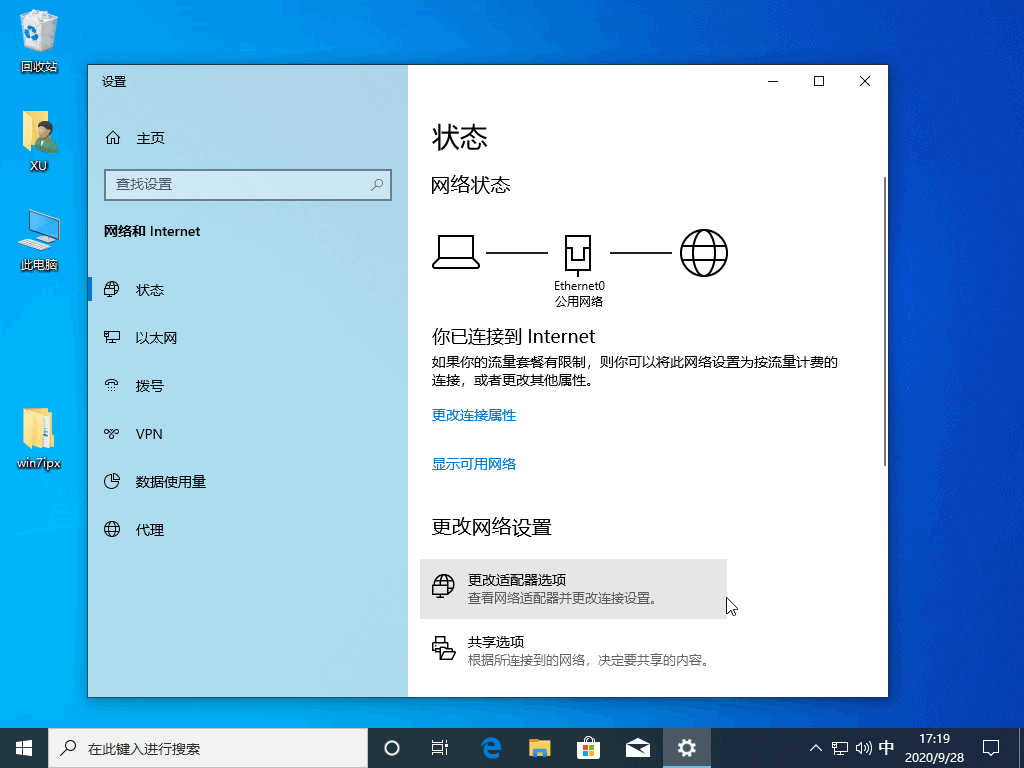Select the 拨号 dial-up phone icon
1024x768 pixels.
(x=112, y=385)
